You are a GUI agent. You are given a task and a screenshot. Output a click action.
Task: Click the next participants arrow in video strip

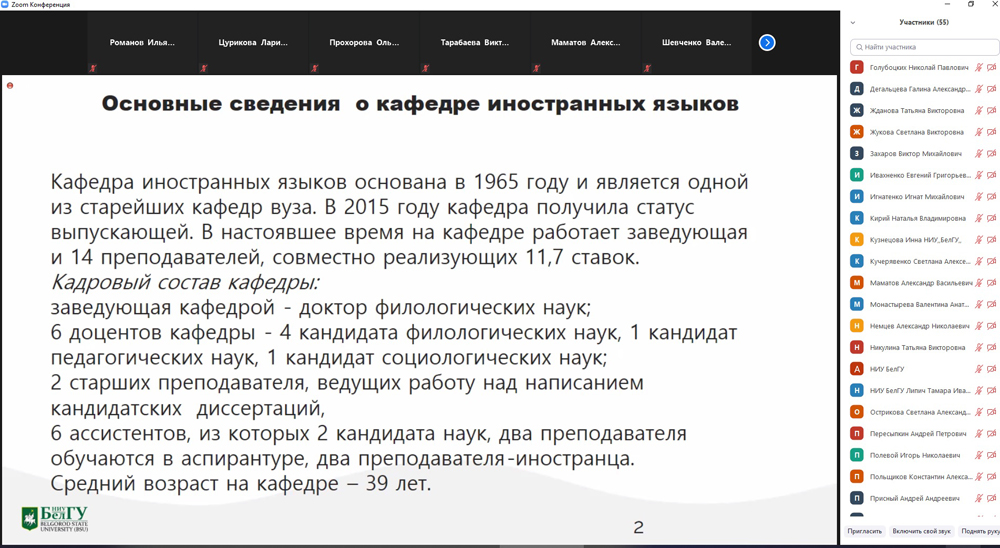(x=767, y=43)
